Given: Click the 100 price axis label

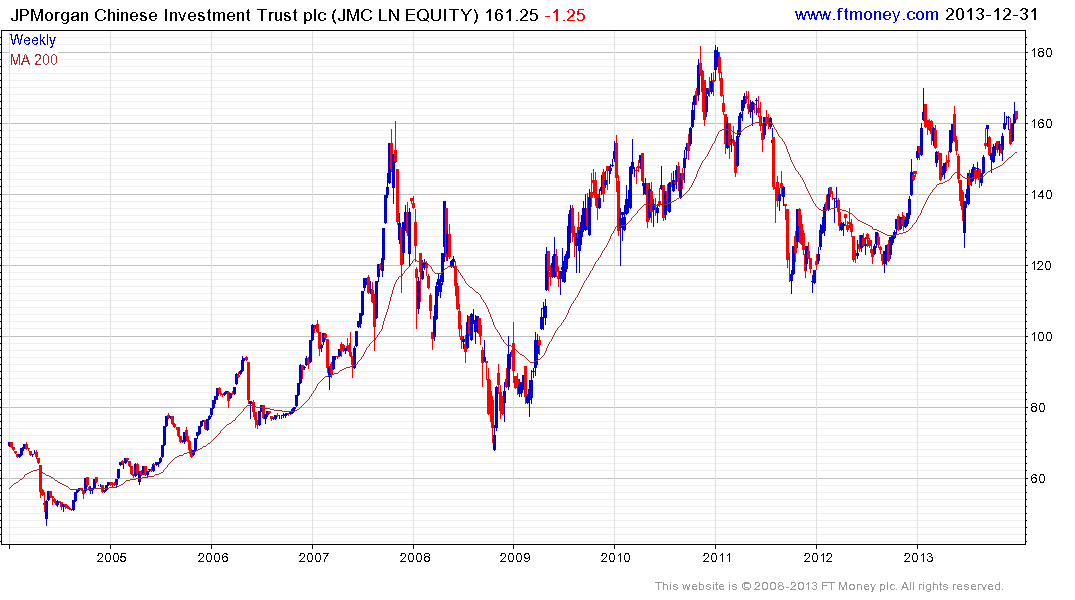Looking at the screenshot, I should (x=1041, y=337).
